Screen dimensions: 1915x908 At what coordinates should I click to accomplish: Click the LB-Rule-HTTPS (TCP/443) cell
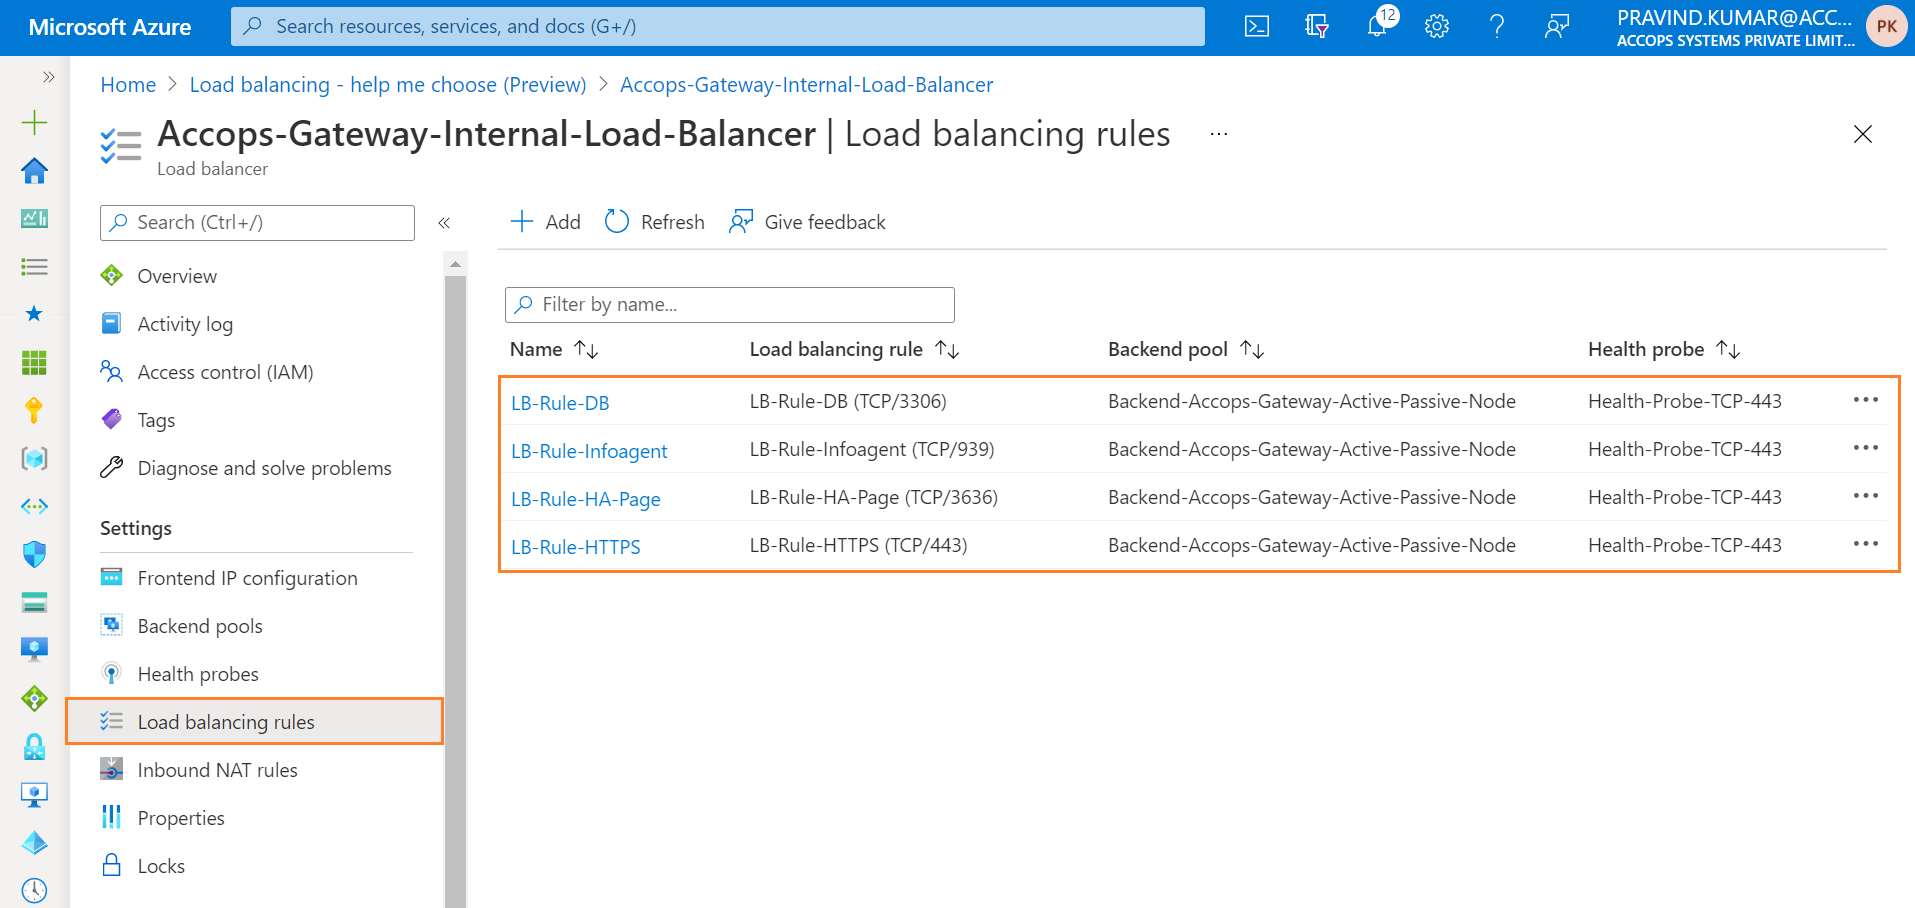pos(858,545)
